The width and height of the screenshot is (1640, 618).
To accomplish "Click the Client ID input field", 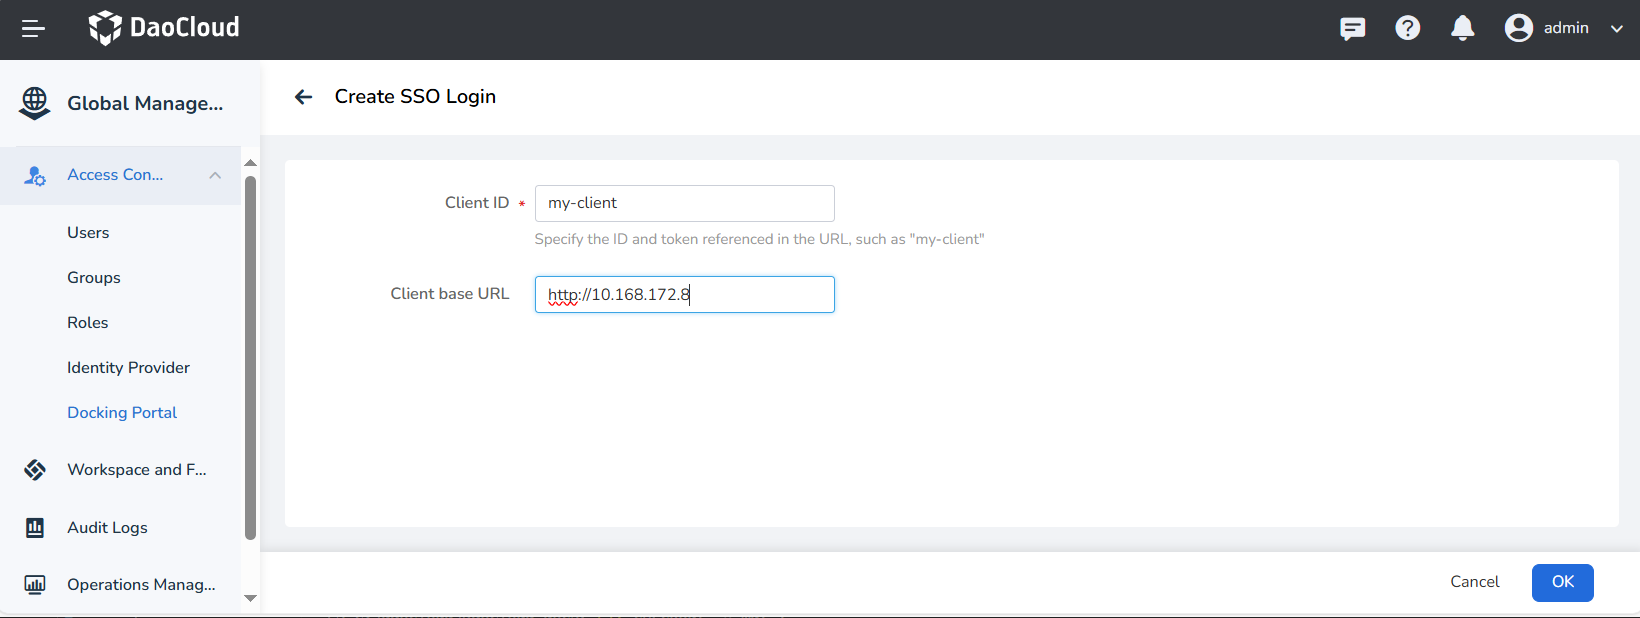I will pyautogui.click(x=685, y=203).
